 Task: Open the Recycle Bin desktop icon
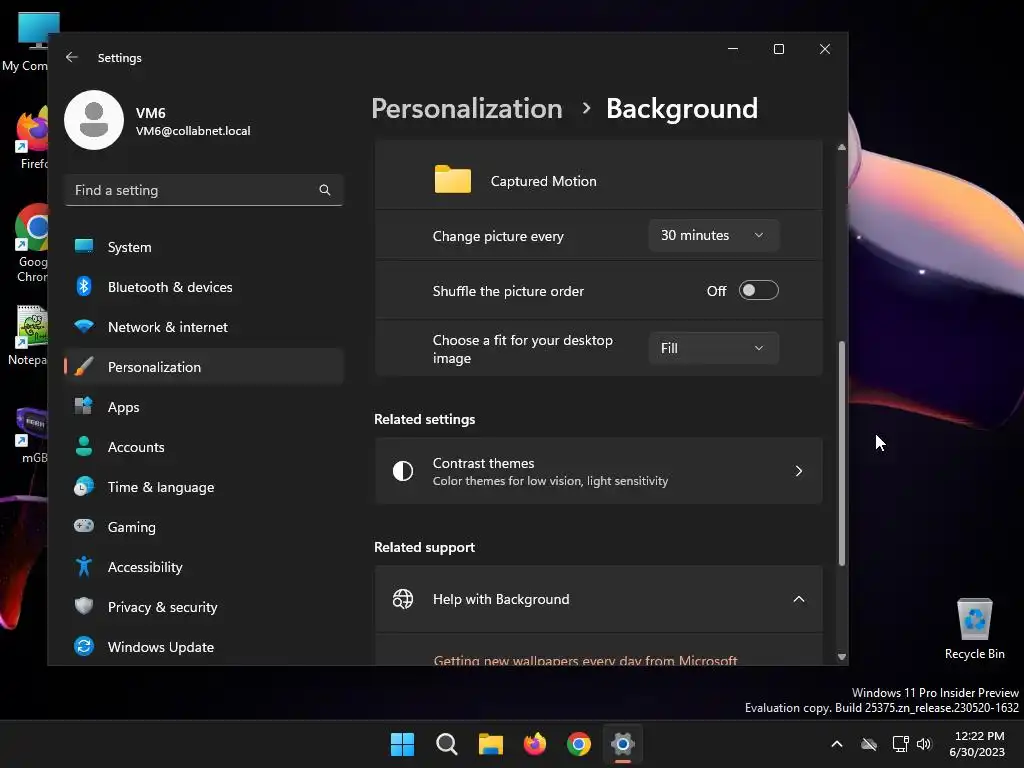pyautogui.click(x=974, y=629)
